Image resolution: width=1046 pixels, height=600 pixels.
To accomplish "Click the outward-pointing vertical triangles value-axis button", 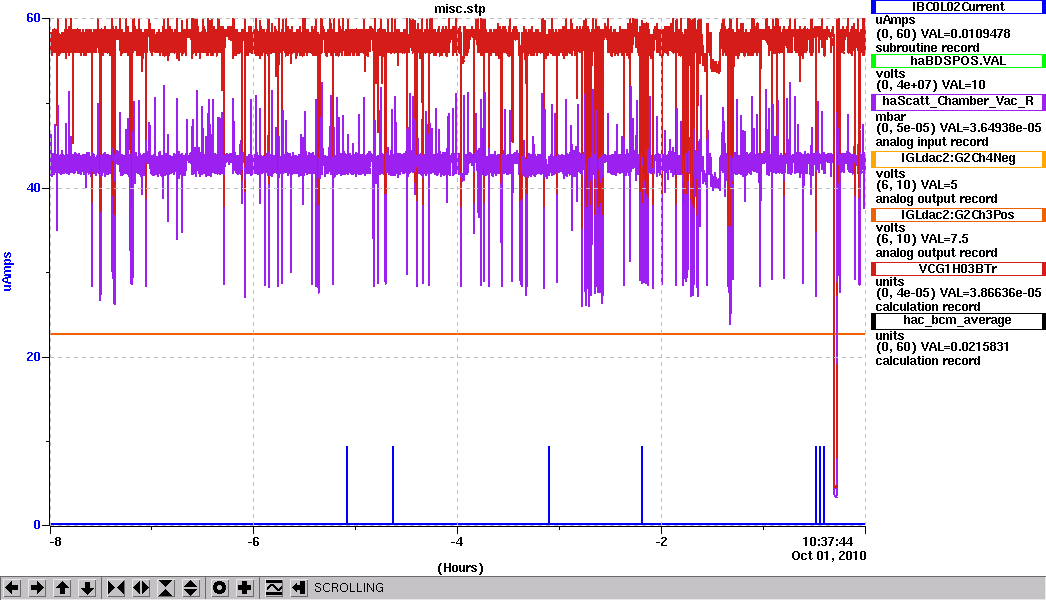I will click(x=191, y=588).
